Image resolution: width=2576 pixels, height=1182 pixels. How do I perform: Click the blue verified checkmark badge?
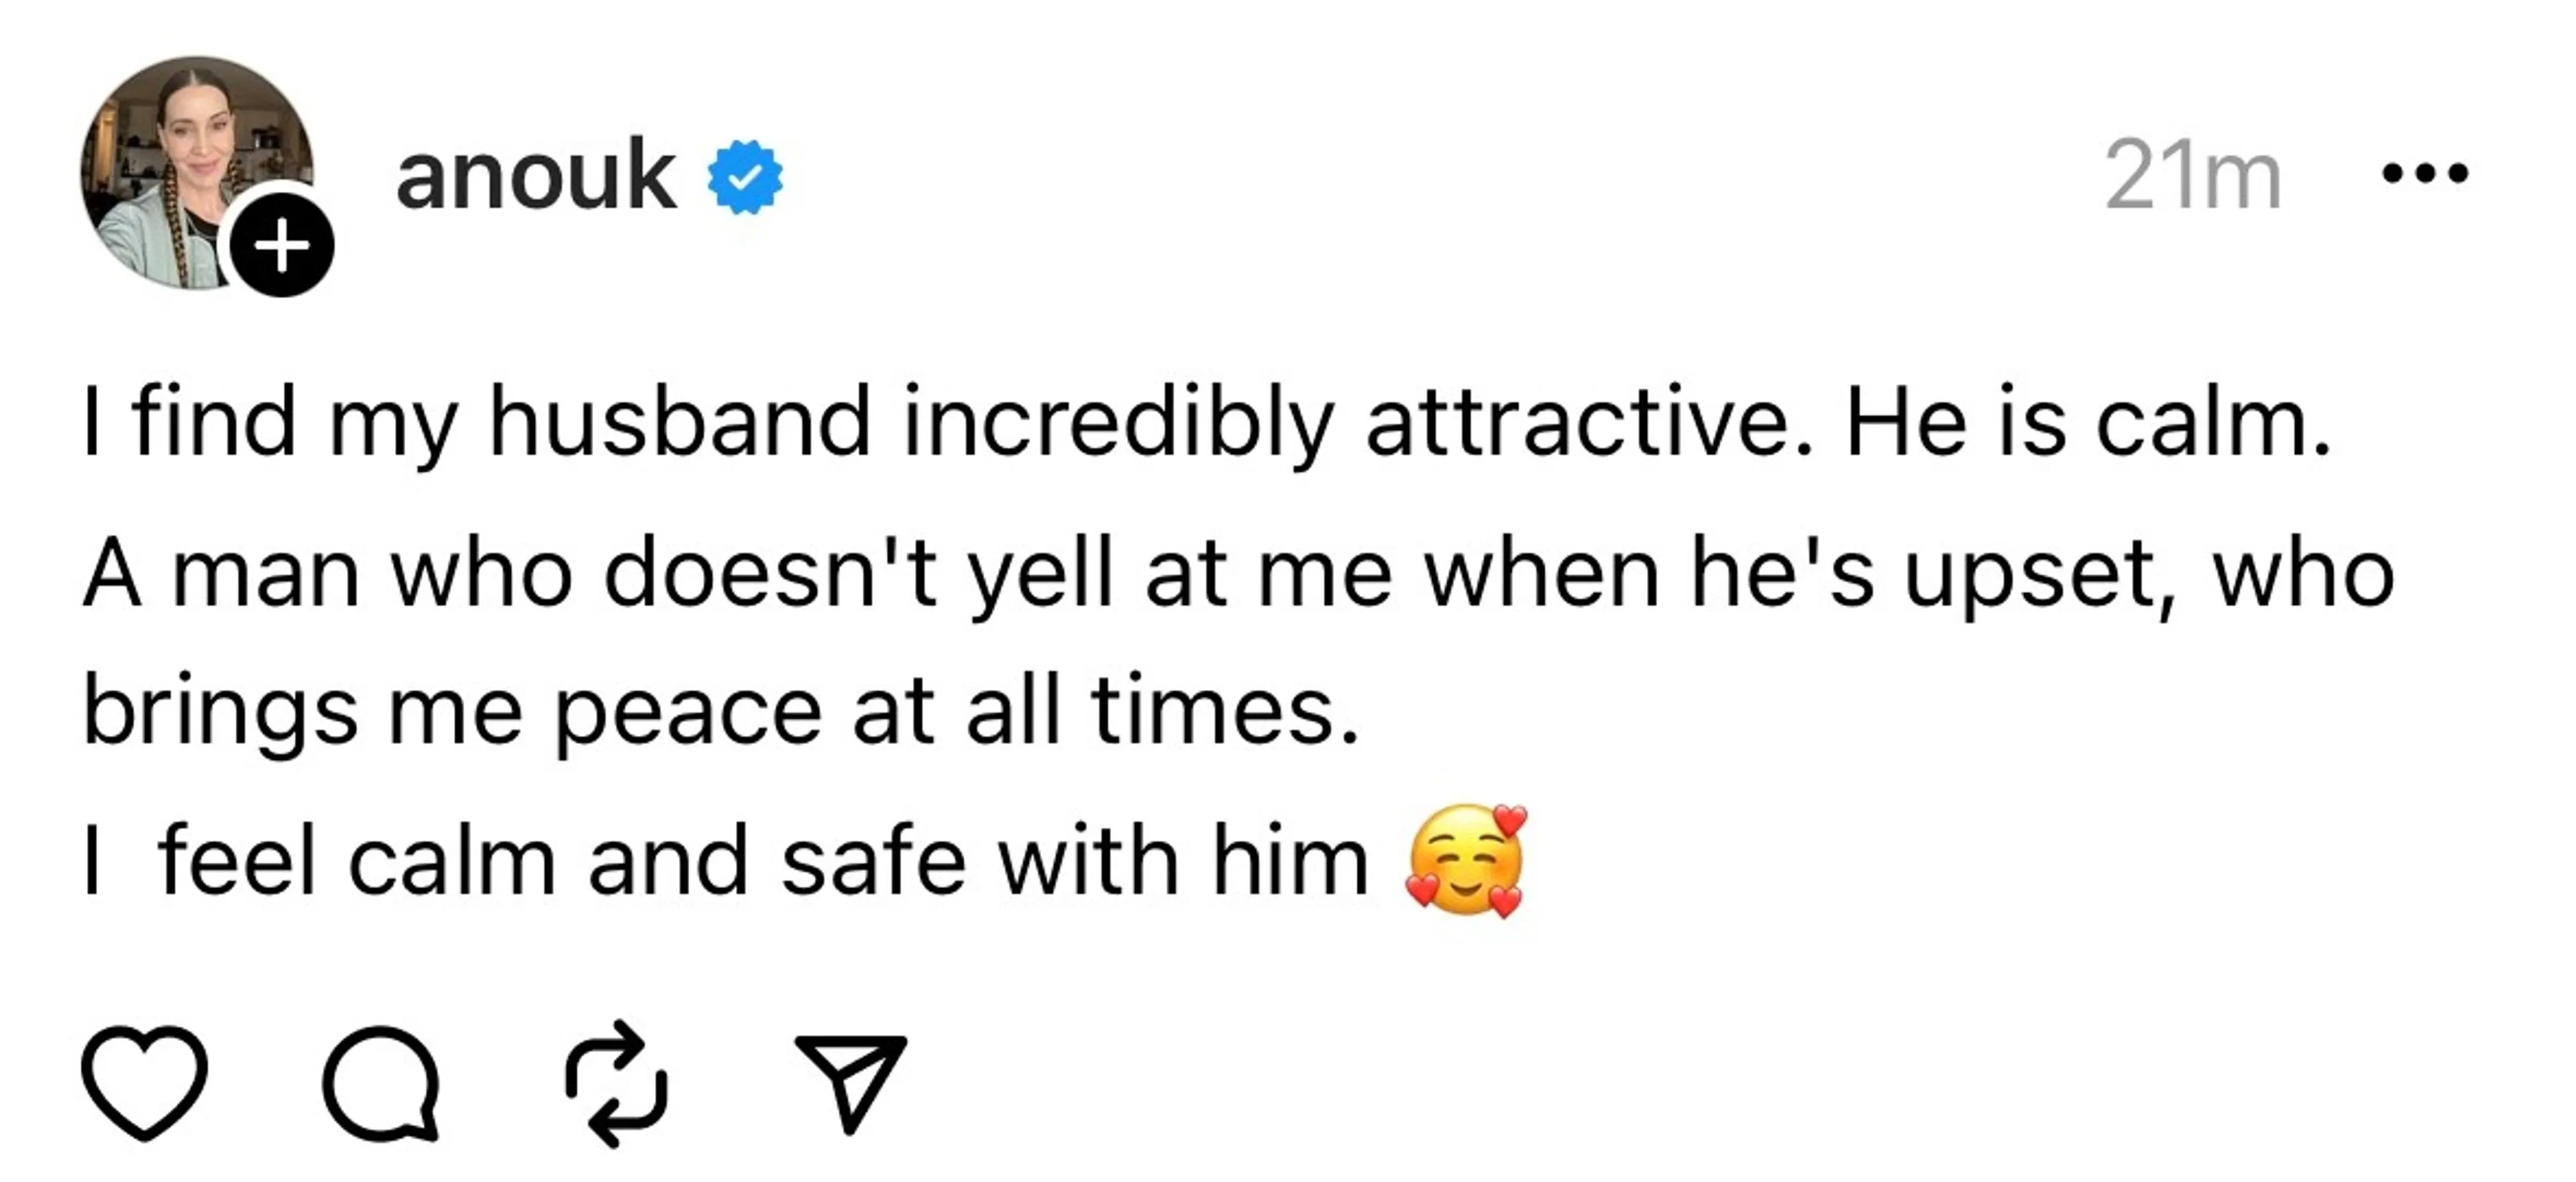(745, 177)
